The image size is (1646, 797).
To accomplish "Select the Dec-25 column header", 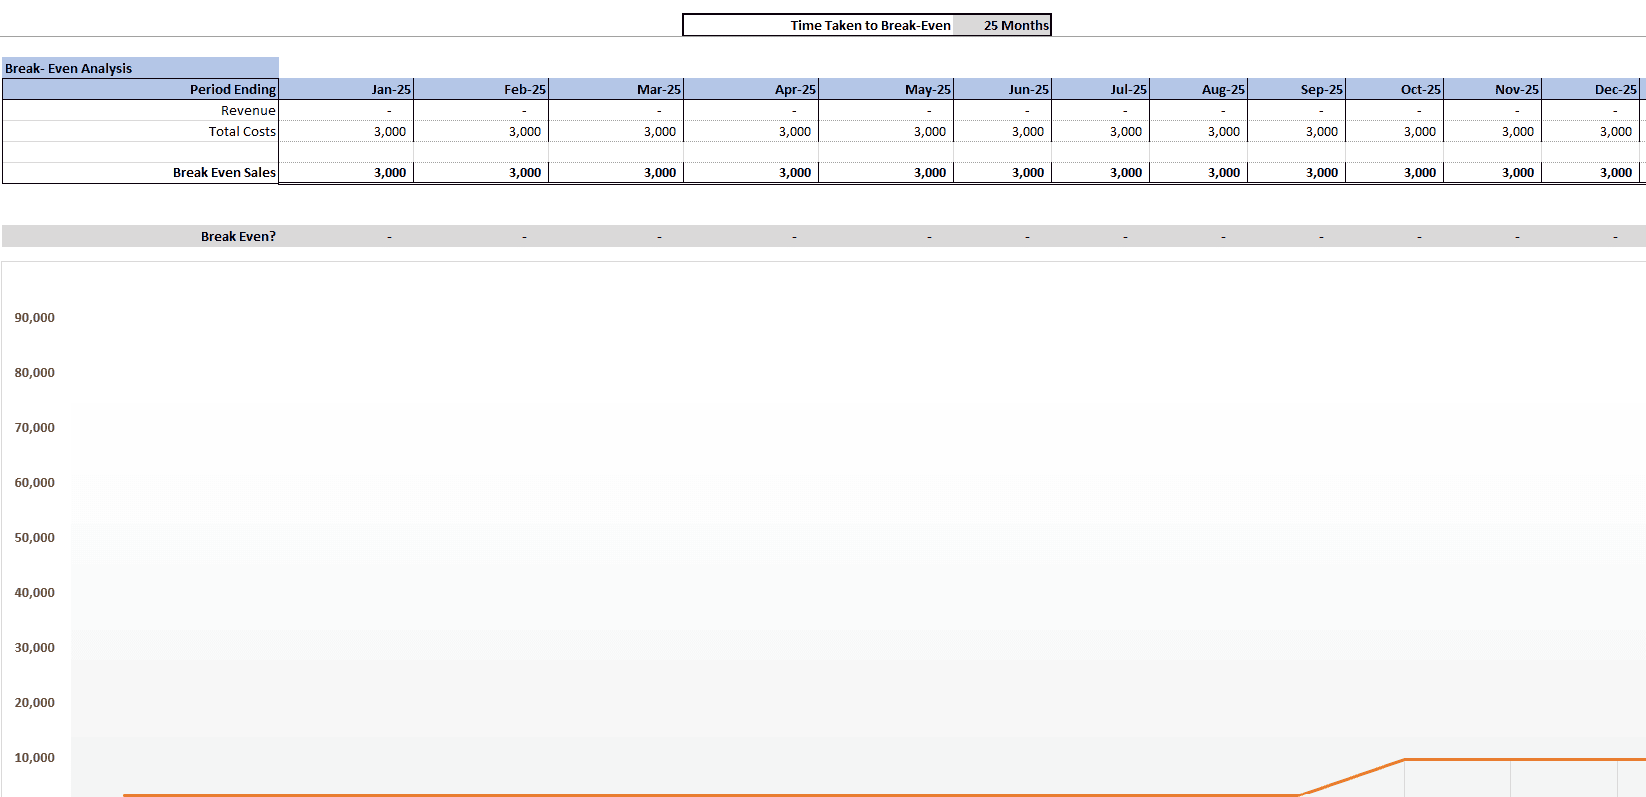I will coord(1591,89).
